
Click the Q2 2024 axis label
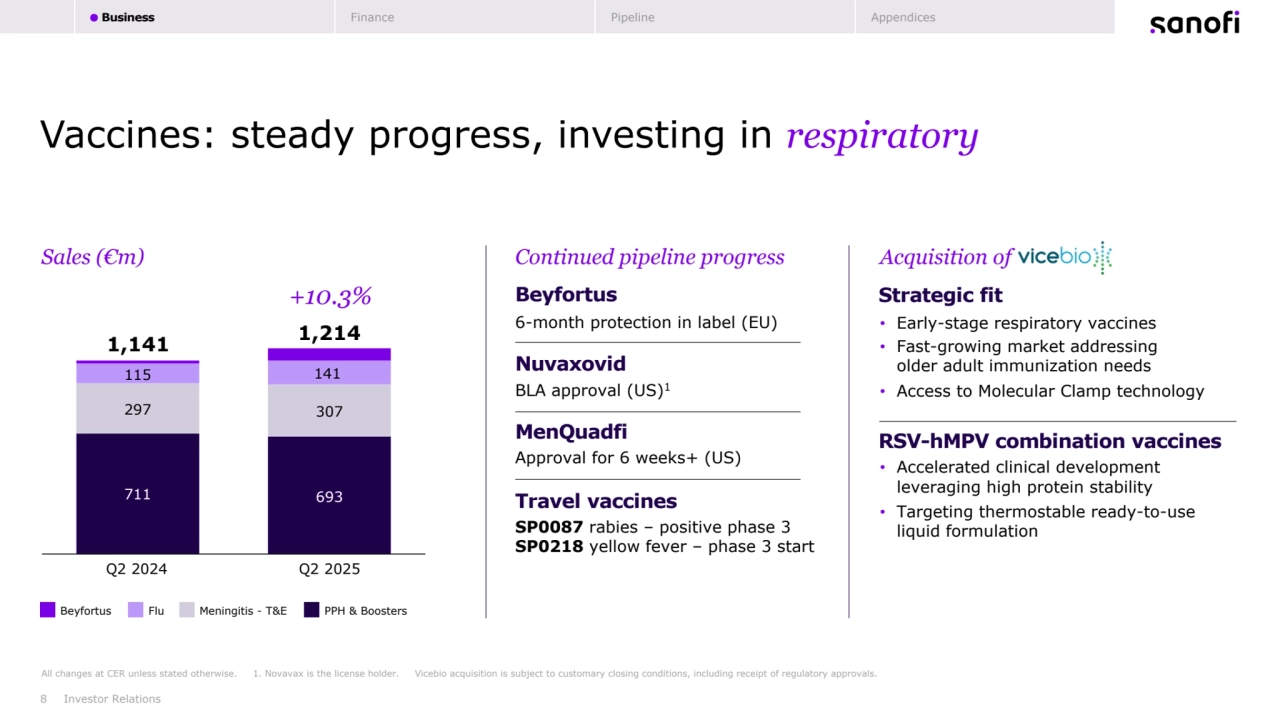click(137, 569)
